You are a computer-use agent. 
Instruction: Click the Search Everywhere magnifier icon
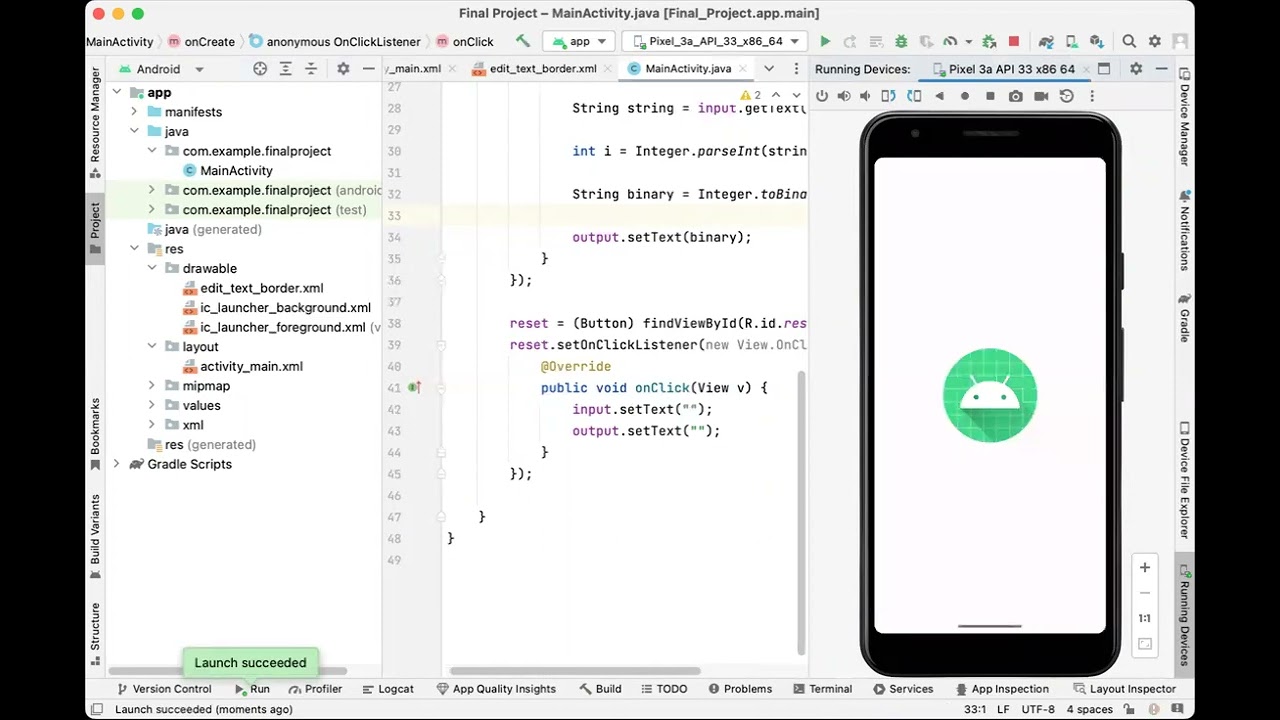click(1129, 41)
